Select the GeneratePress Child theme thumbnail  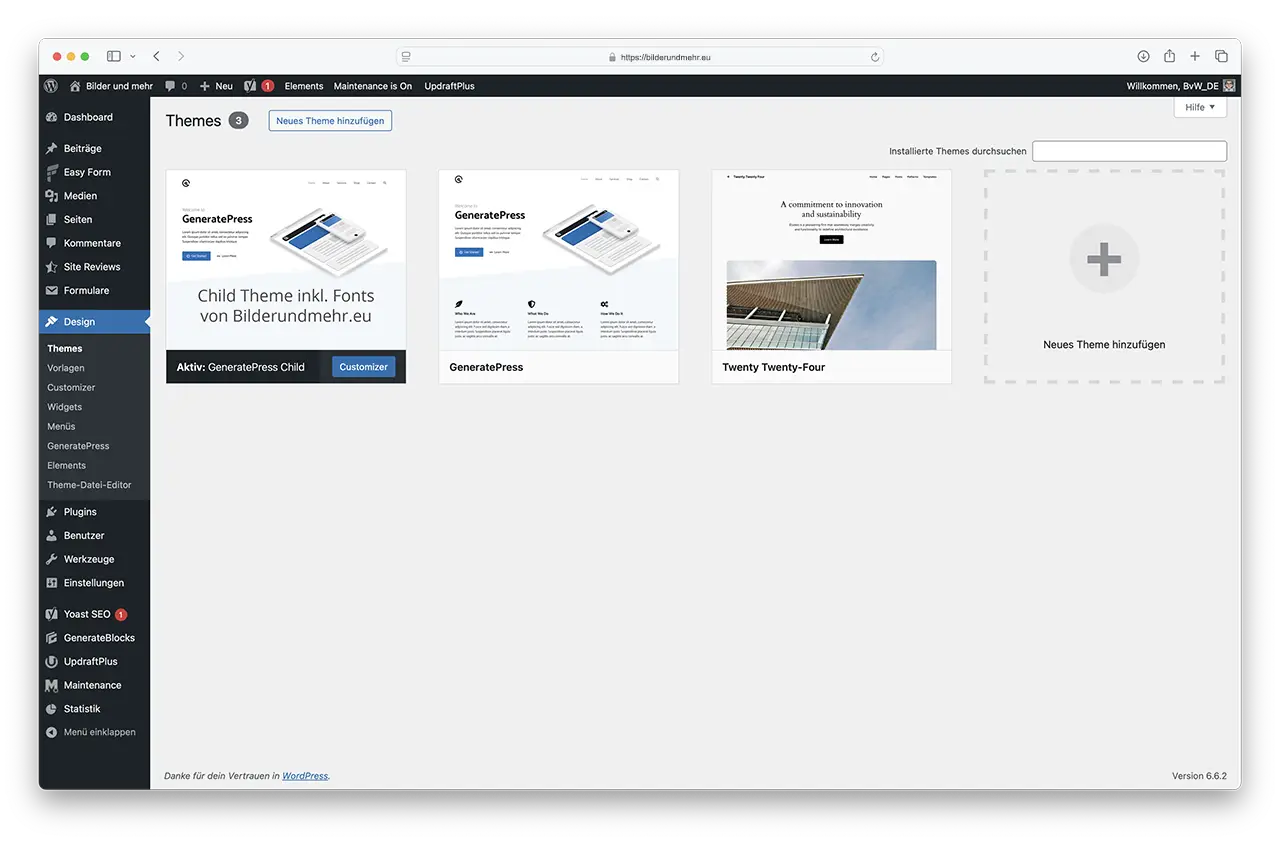(286, 260)
